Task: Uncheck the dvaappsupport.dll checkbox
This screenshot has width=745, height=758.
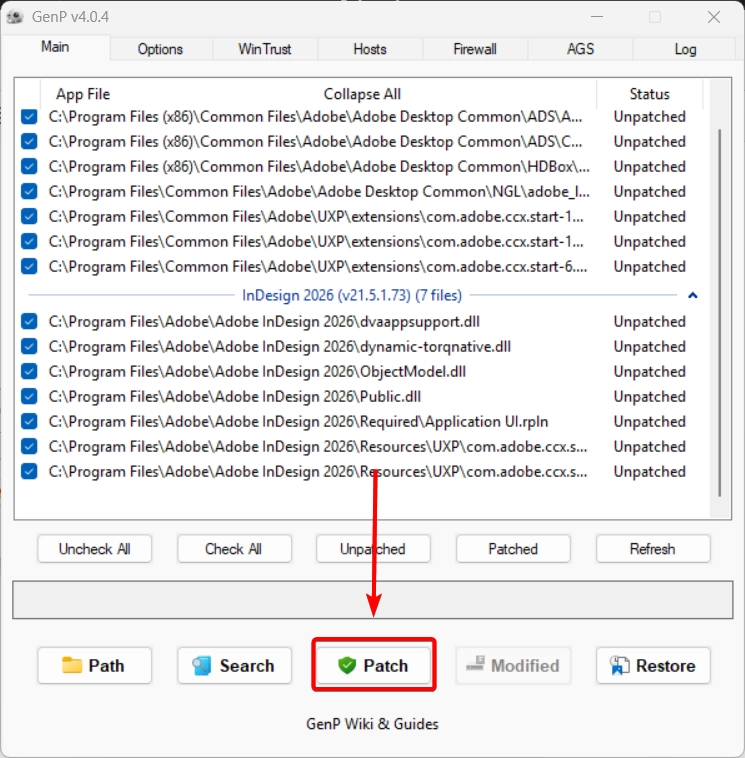Action: tap(29, 321)
